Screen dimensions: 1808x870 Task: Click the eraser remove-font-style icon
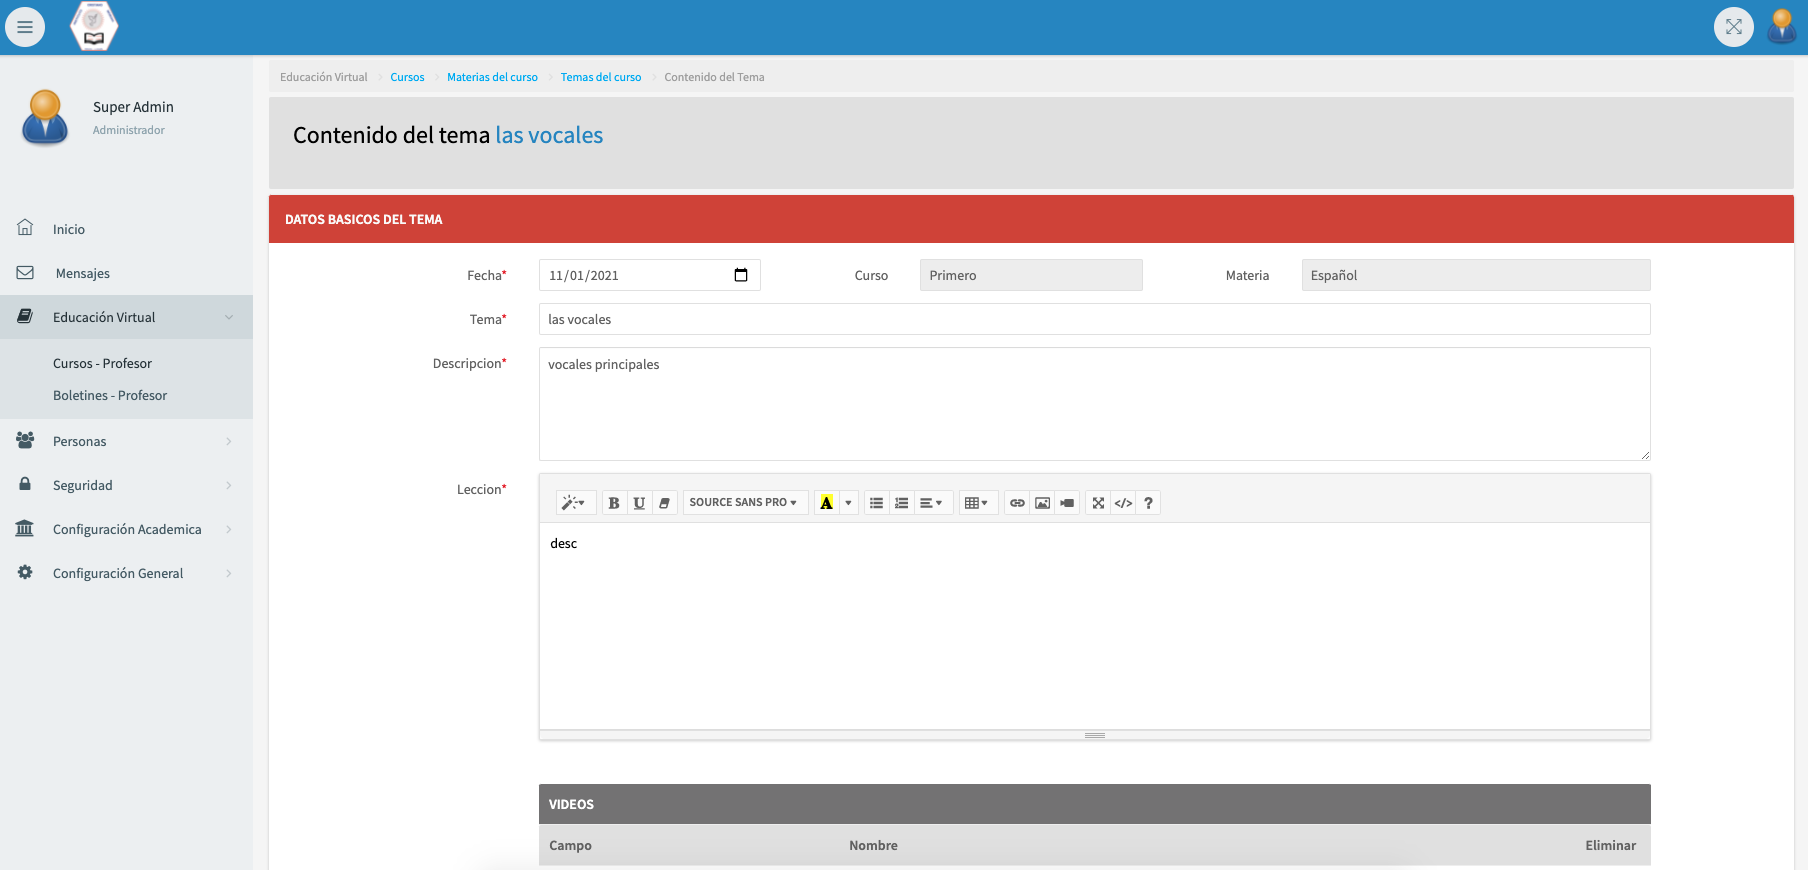(664, 503)
